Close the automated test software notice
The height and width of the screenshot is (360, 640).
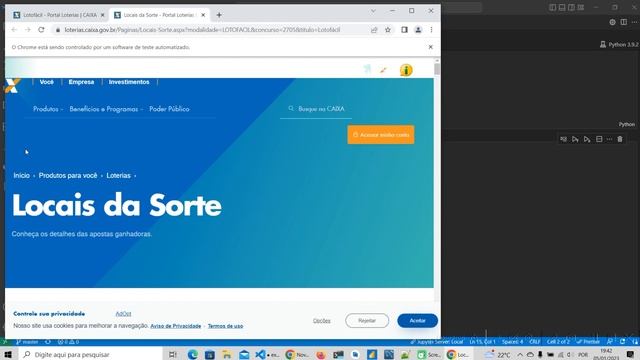431,47
